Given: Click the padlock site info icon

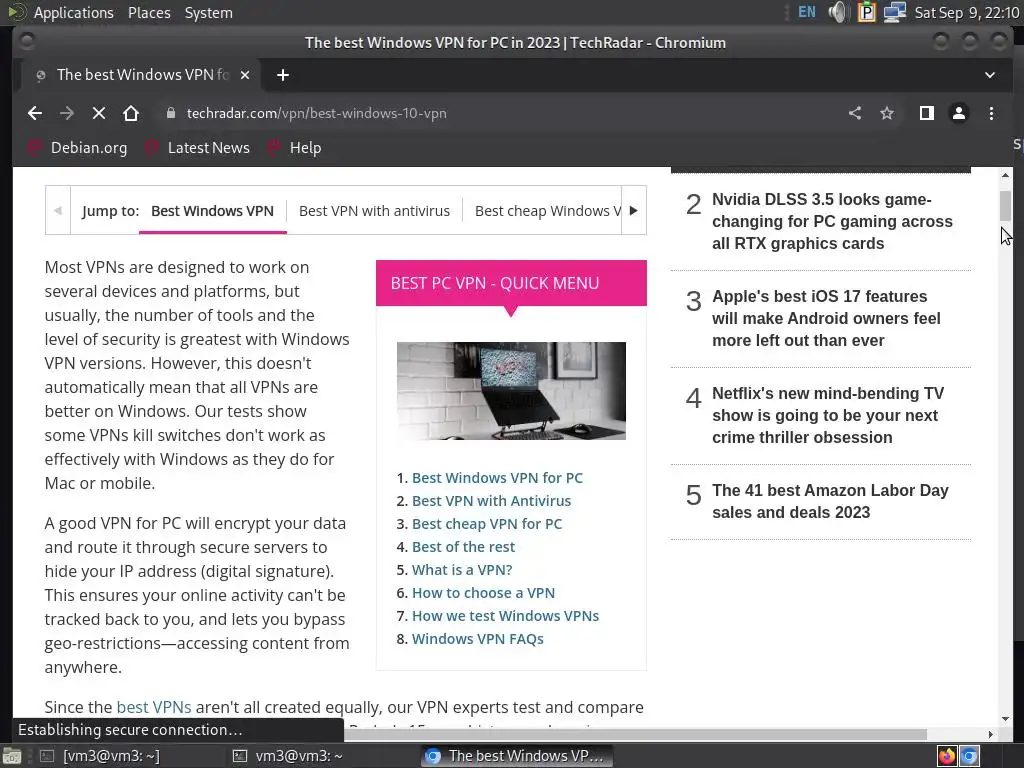Looking at the screenshot, I should [x=170, y=113].
